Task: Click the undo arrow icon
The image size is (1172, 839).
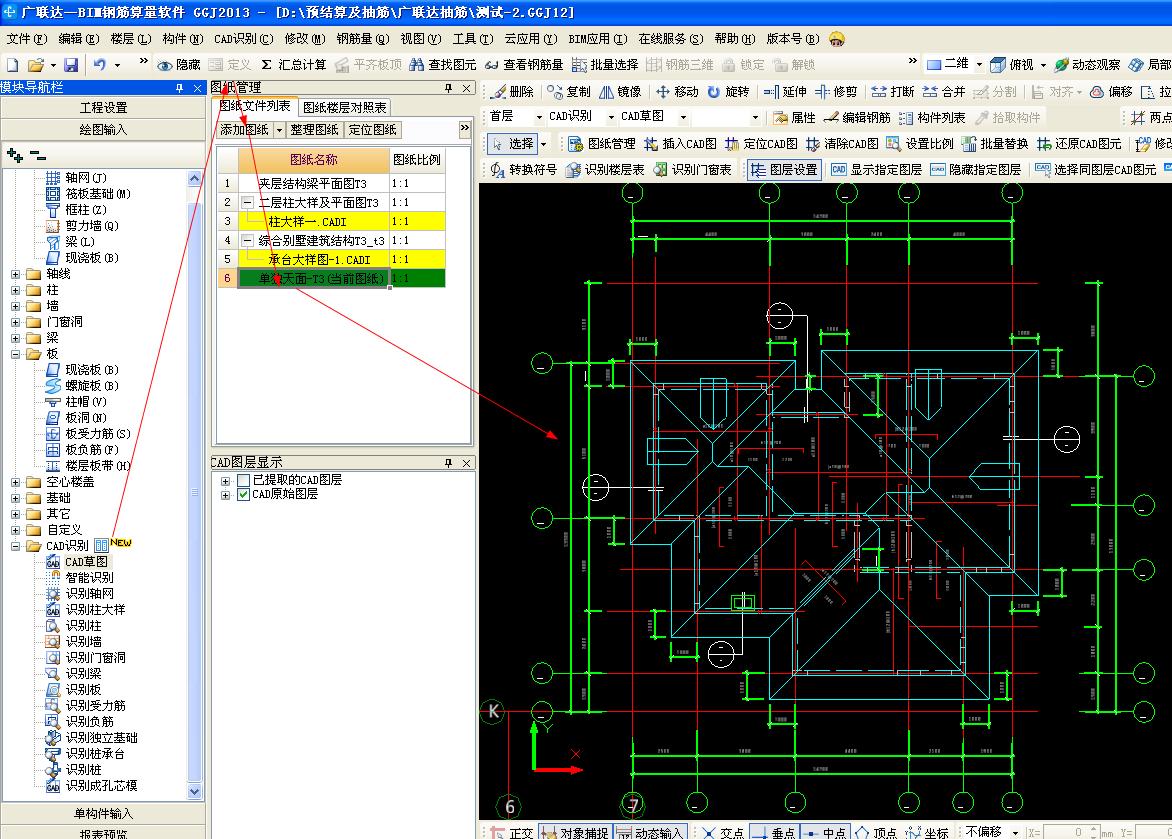Action: pos(99,65)
